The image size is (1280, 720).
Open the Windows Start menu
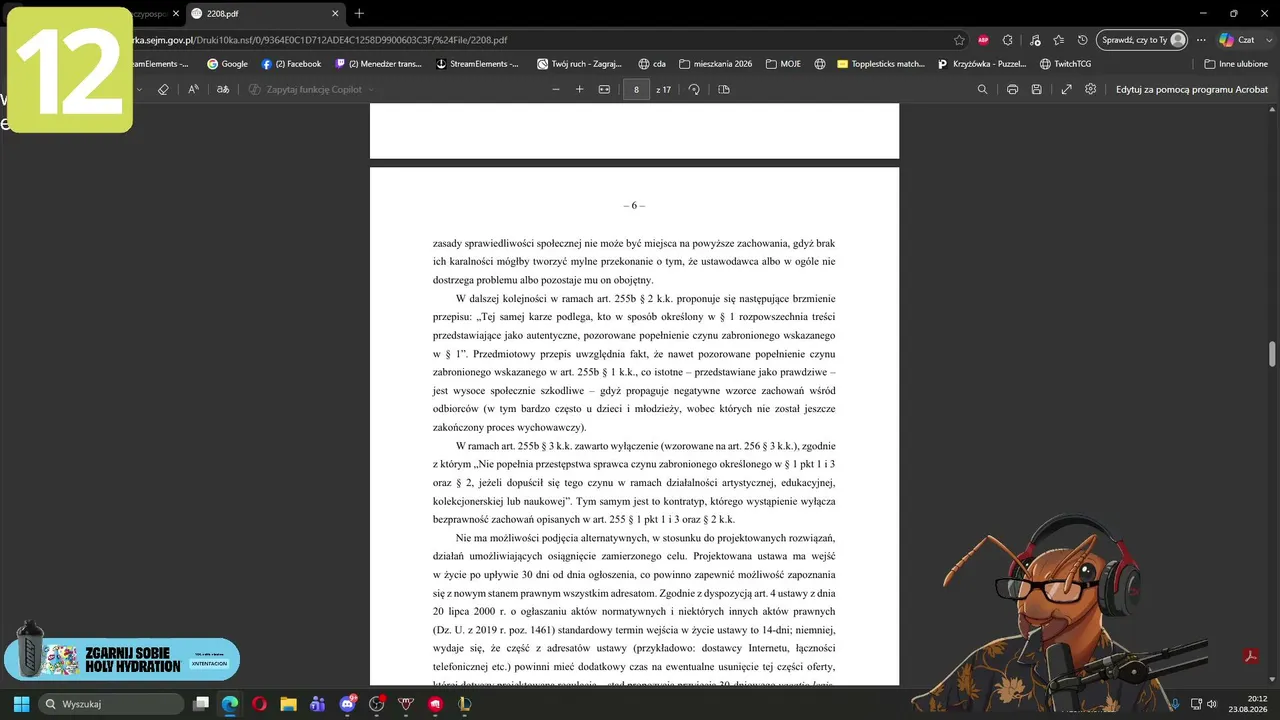21,704
